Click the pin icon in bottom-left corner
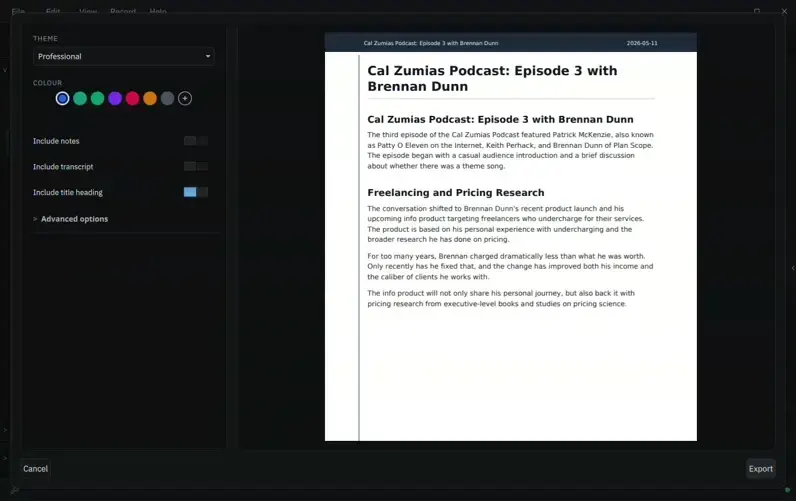The image size is (796, 501). (15, 490)
